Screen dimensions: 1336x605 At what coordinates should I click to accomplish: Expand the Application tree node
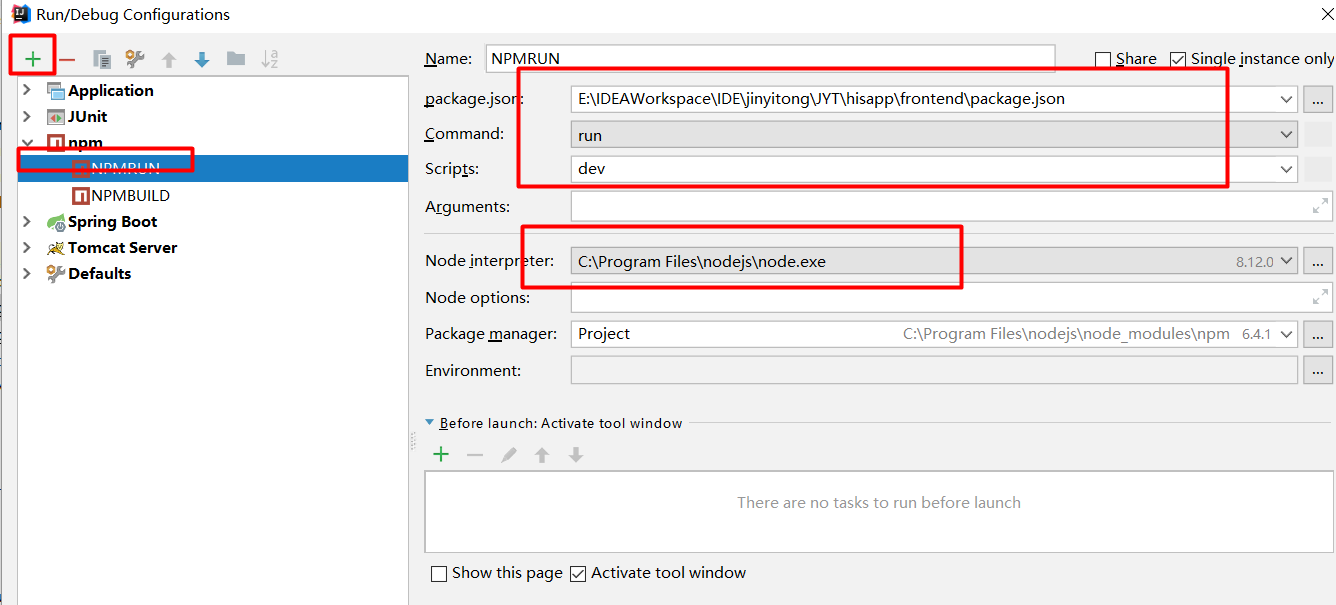[27, 91]
